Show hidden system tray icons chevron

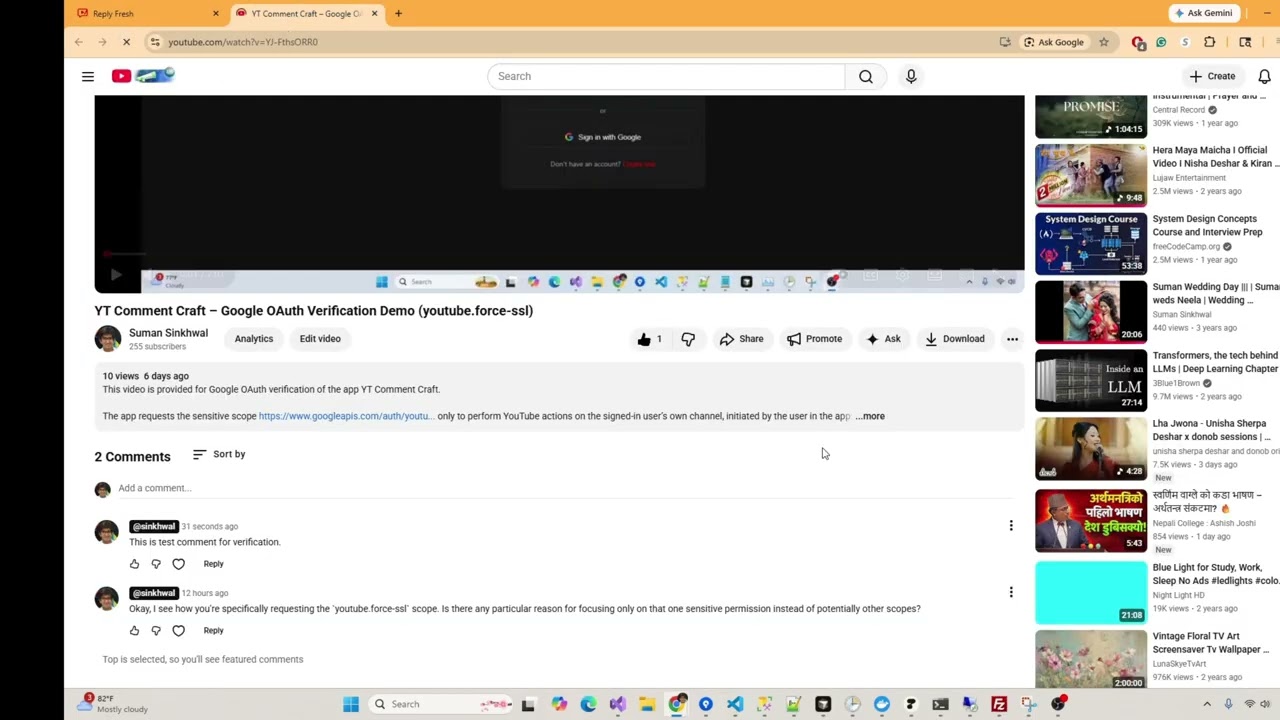tap(1206, 704)
